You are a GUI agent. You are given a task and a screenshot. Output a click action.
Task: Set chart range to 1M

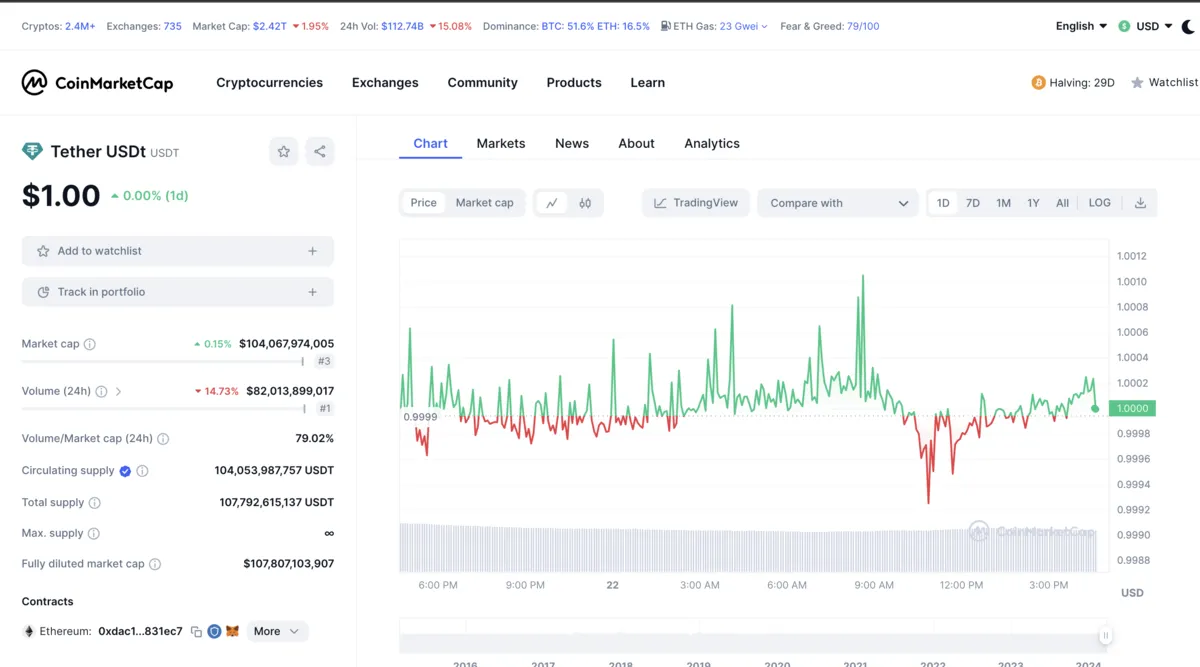click(x=1003, y=203)
